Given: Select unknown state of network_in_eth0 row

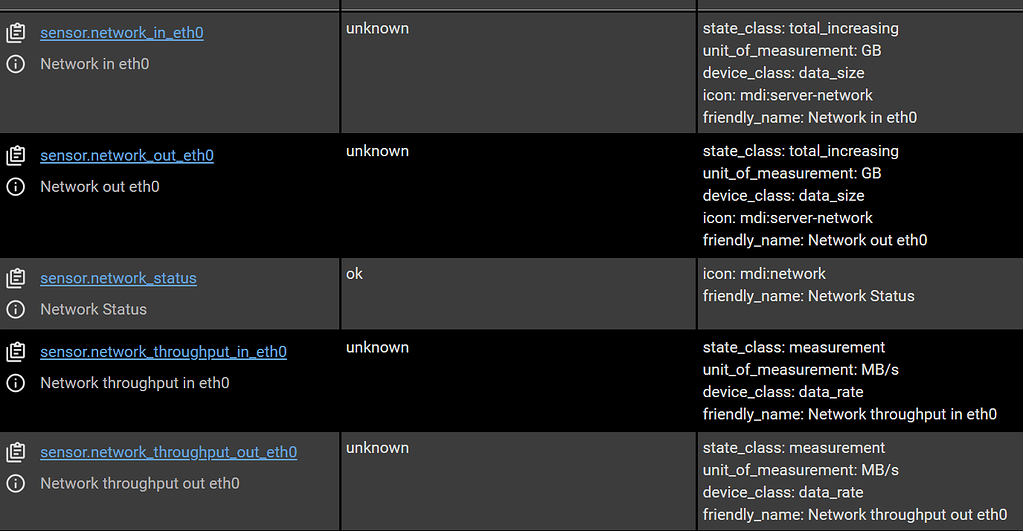Looking at the screenshot, I should [x=377, y=29].
